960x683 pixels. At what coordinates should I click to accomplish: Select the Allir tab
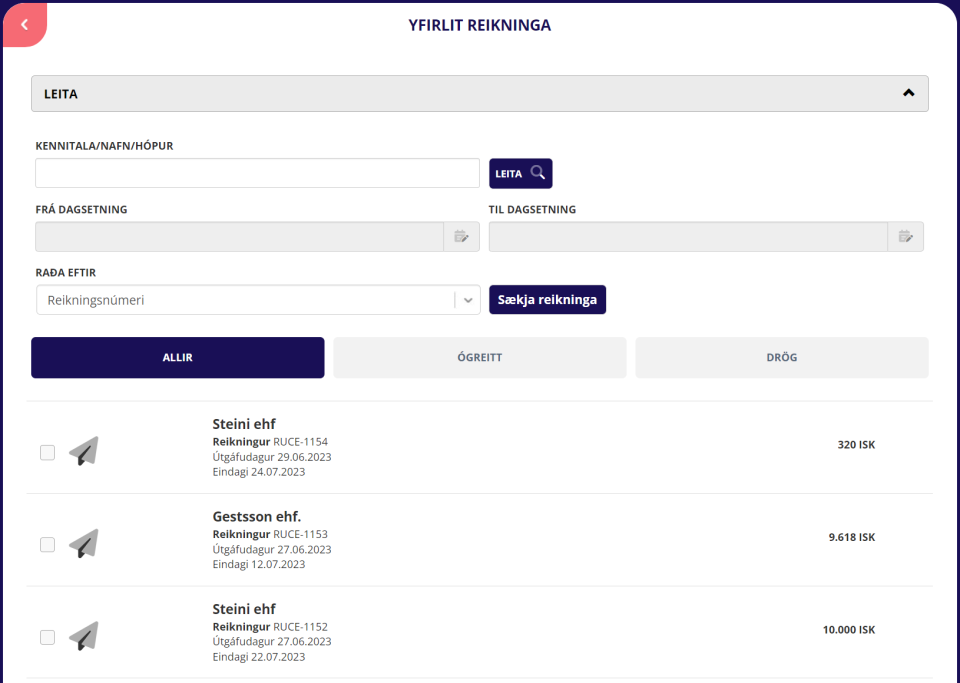tap(178, 357)
